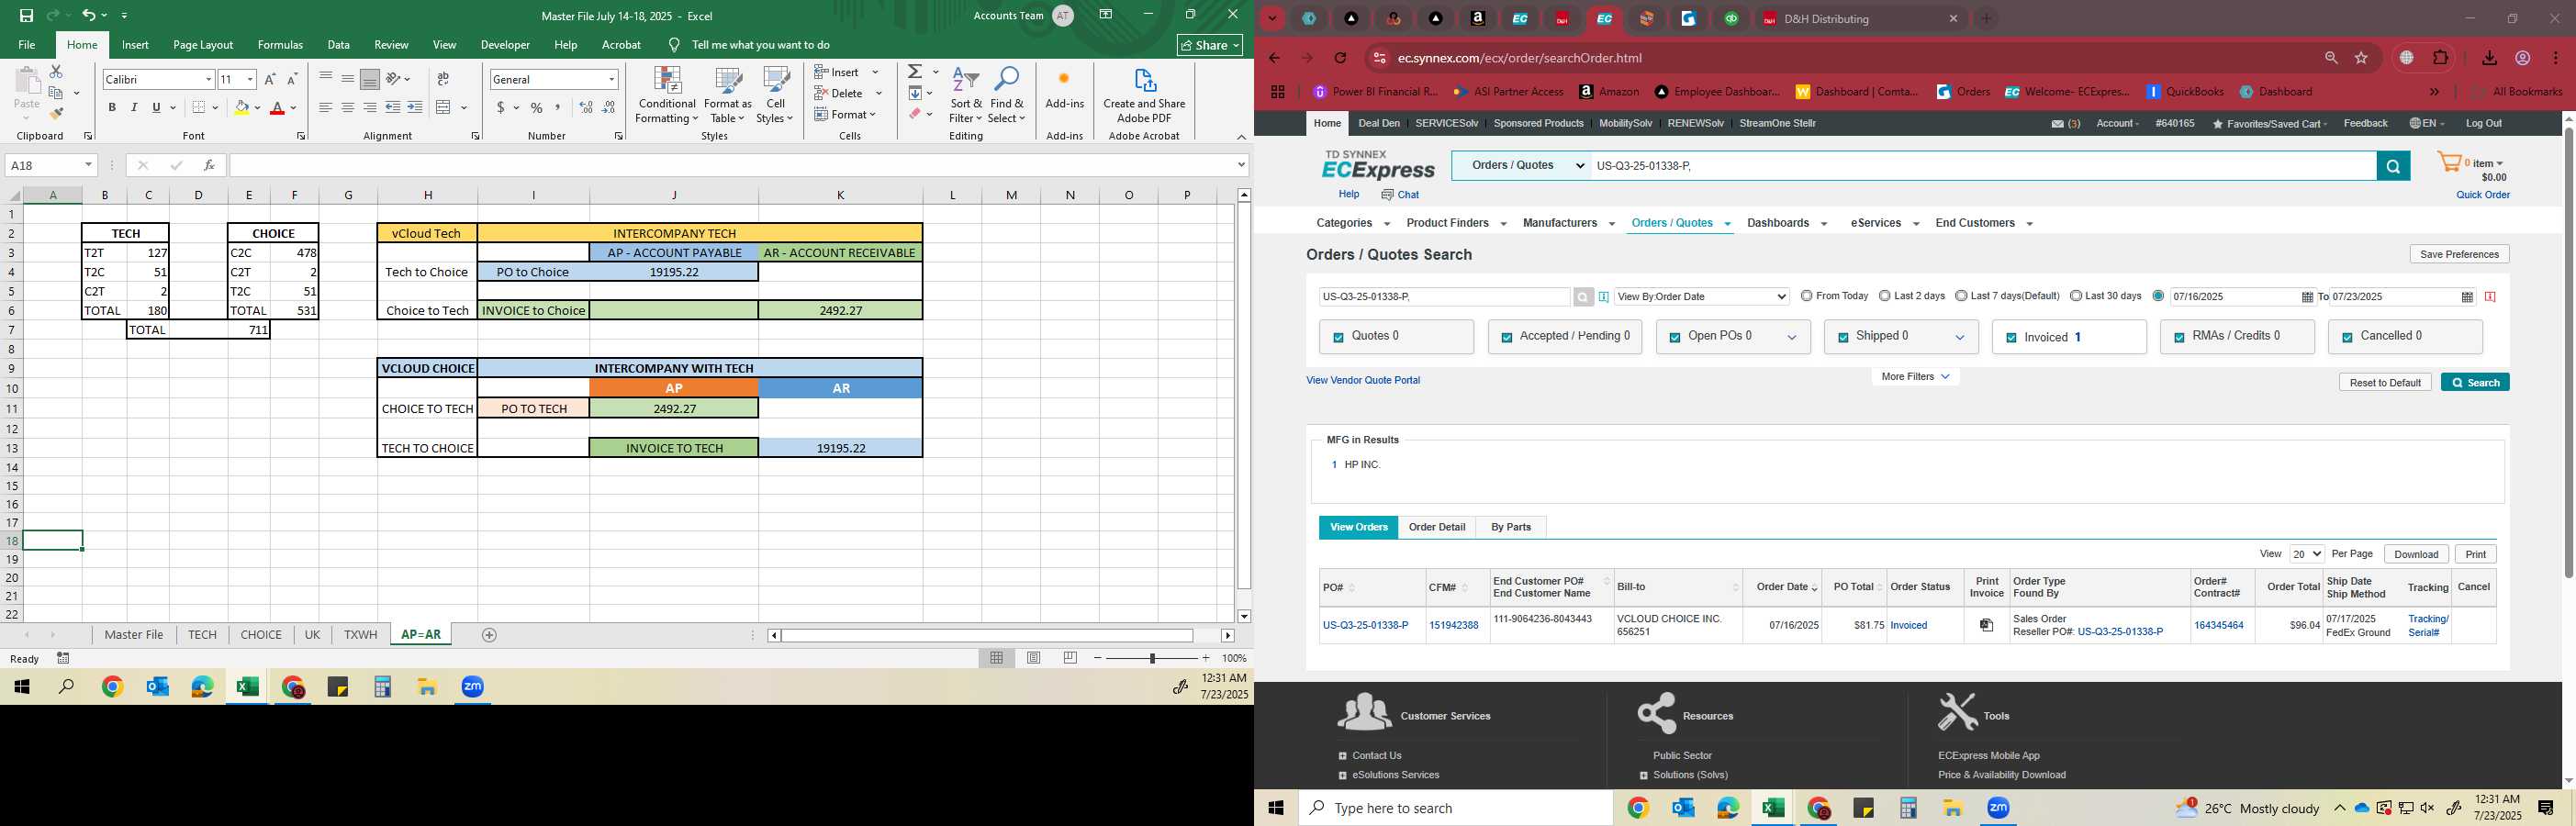Click the Download button above results
The image size is (2576, 826).
point(2416,554)
